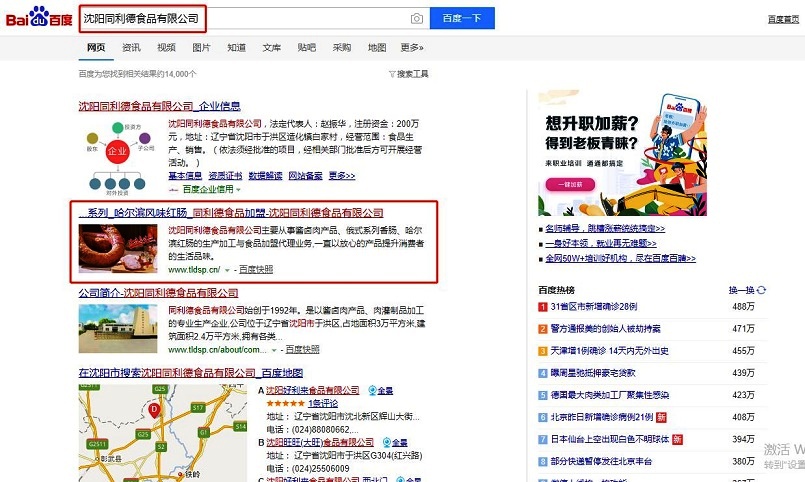Click 换一换 refresh icon
805x482 pixels.
click(761, 290)
